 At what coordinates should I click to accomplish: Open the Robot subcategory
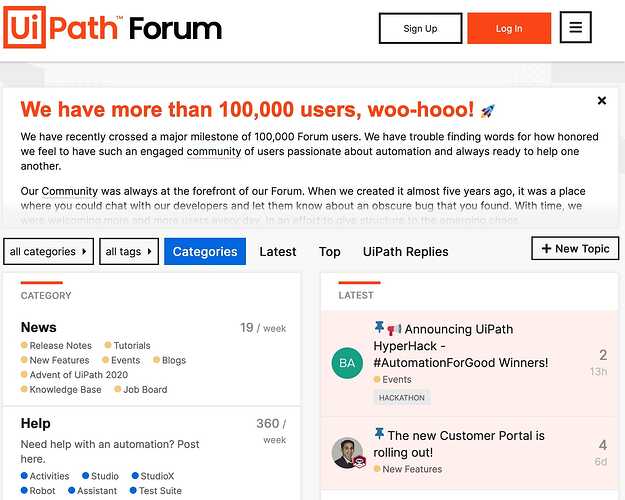pos(38,491)
